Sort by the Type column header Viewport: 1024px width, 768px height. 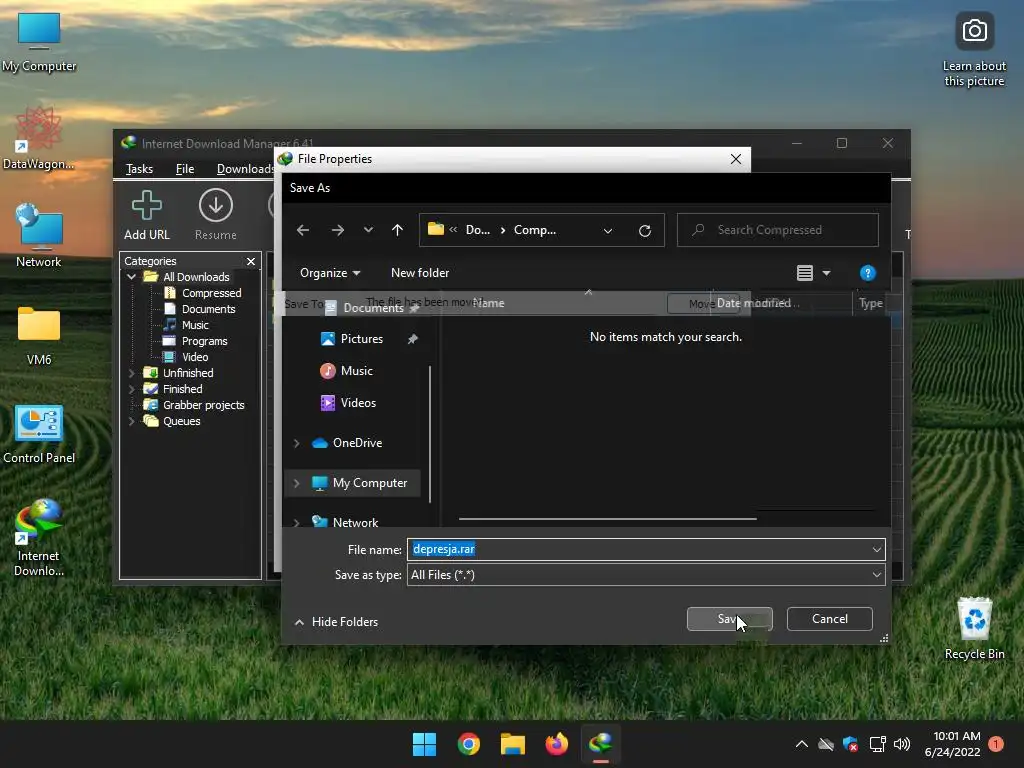(x=870, y=303)
